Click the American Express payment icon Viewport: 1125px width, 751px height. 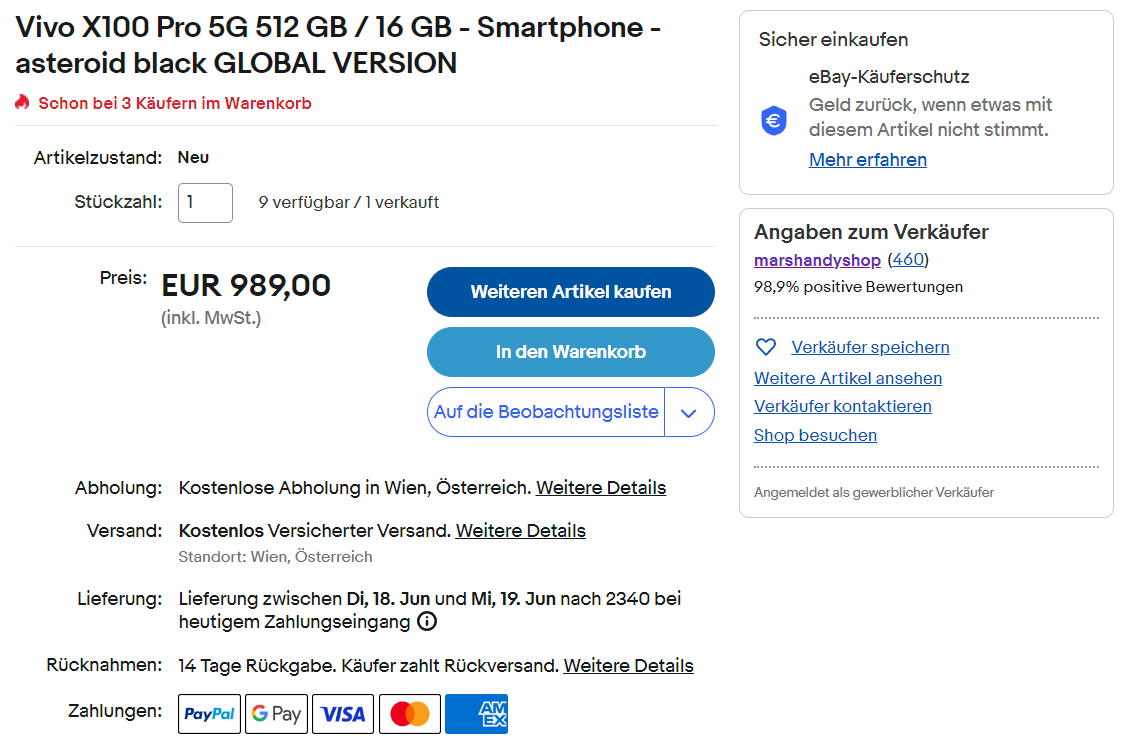476,714
